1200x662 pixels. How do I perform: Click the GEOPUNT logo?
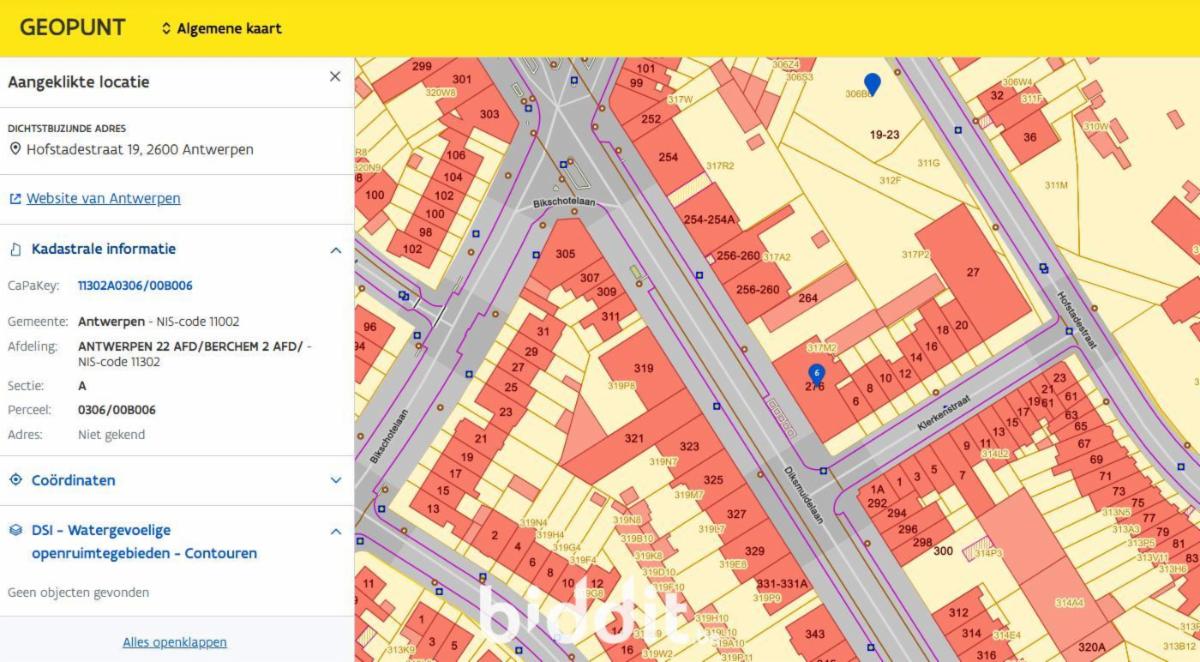tap(72, 28)
